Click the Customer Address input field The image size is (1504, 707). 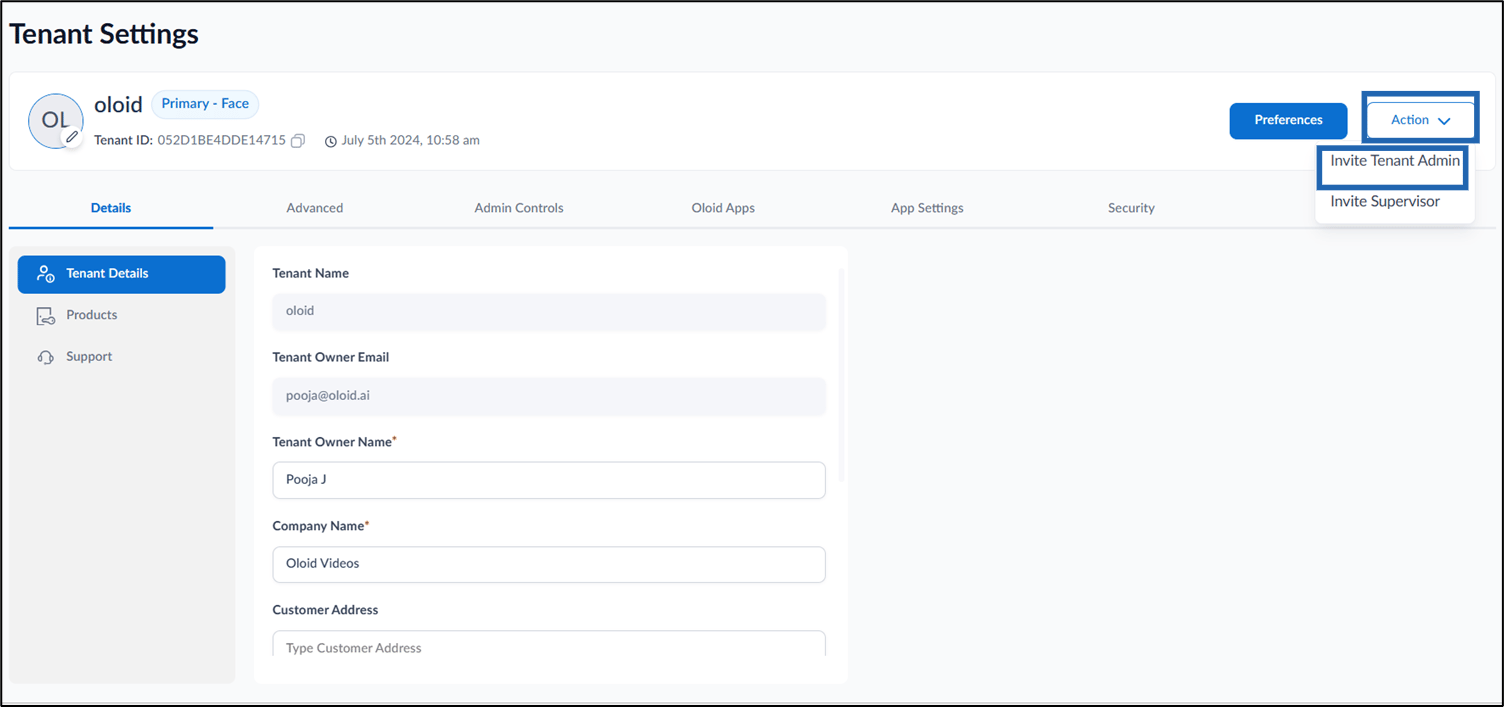(x=549, y=643)
